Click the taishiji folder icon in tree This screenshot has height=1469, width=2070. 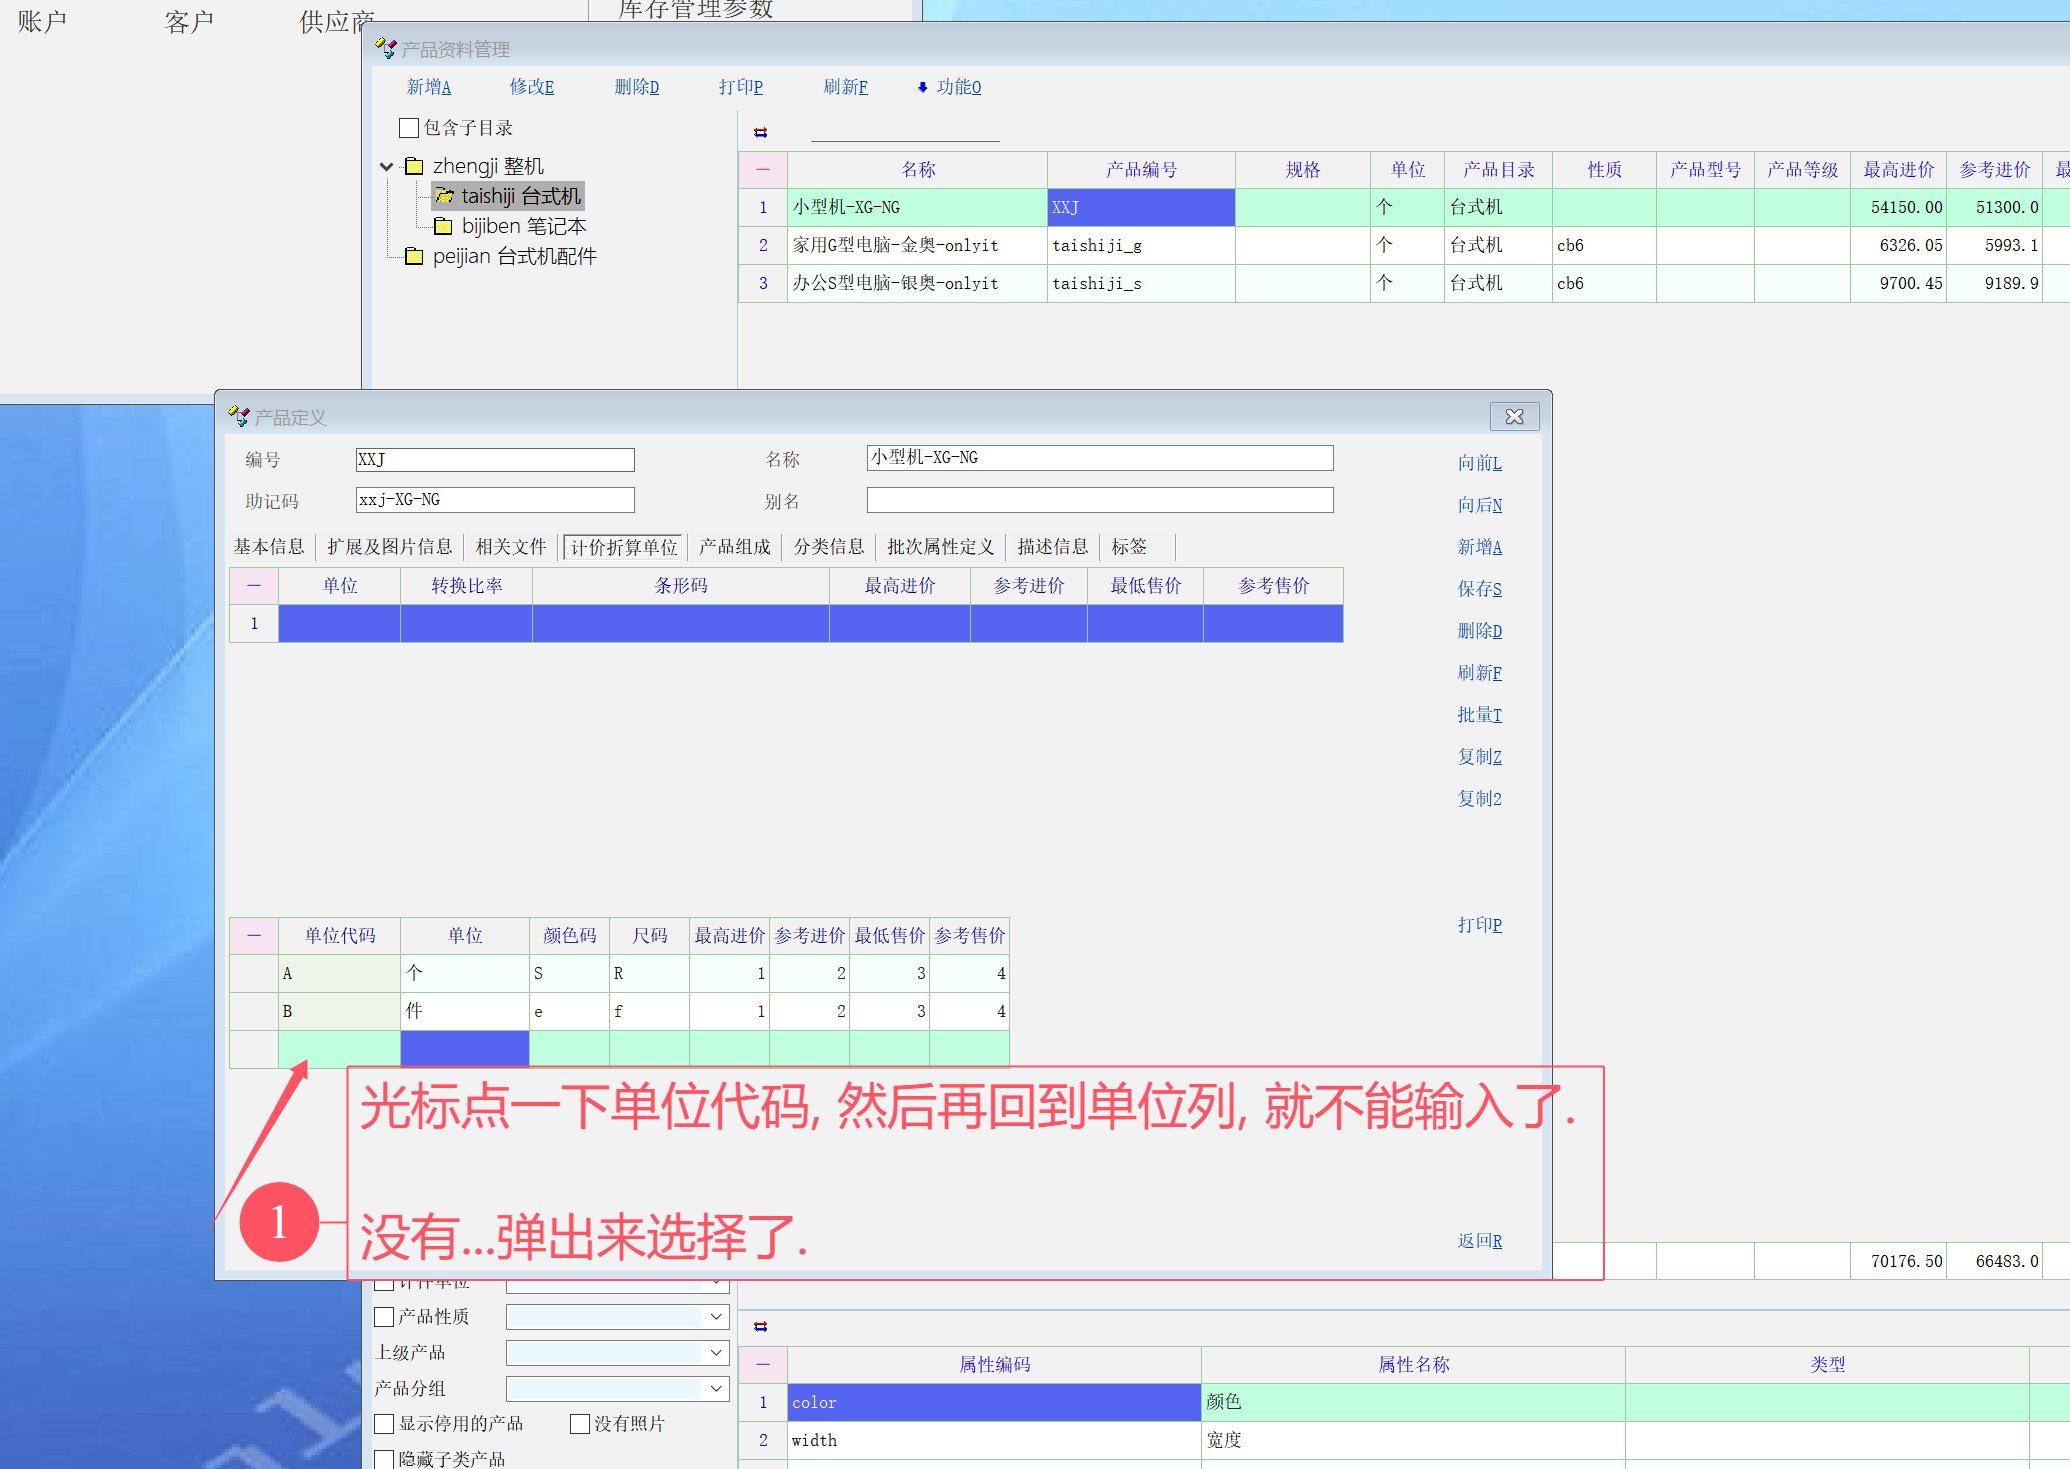click(x=444, y=196)
